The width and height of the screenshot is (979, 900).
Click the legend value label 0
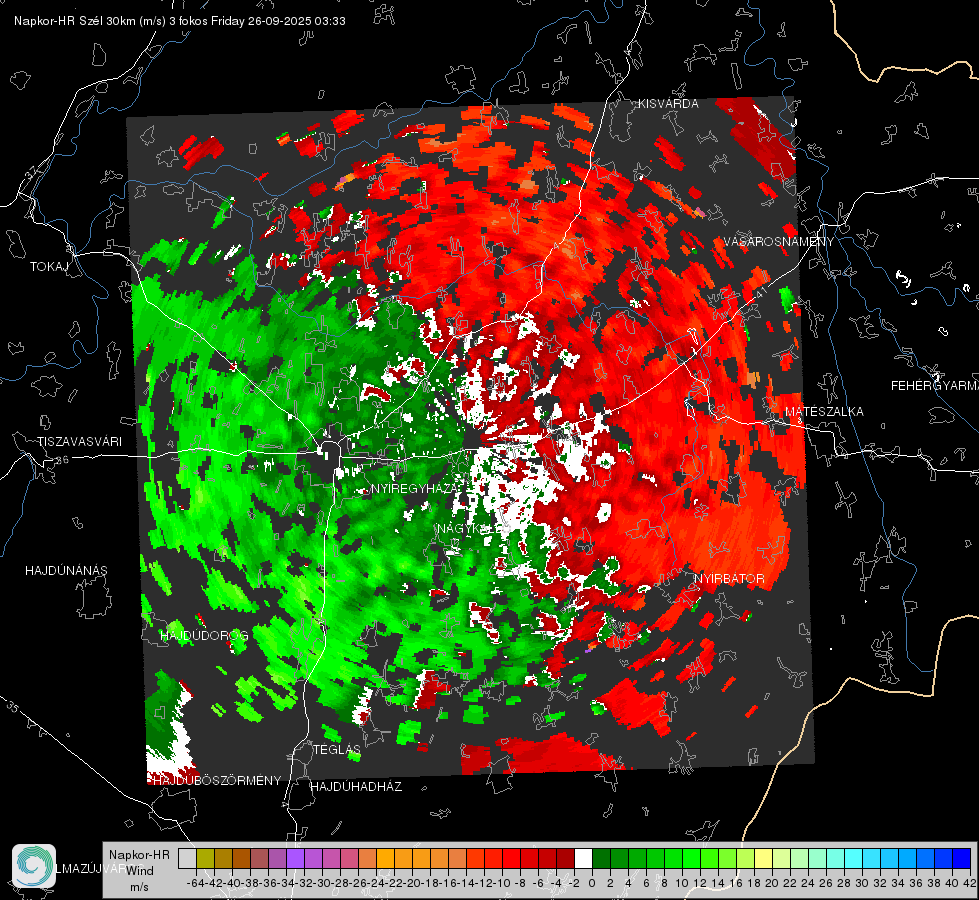click(x=592, y=883)
